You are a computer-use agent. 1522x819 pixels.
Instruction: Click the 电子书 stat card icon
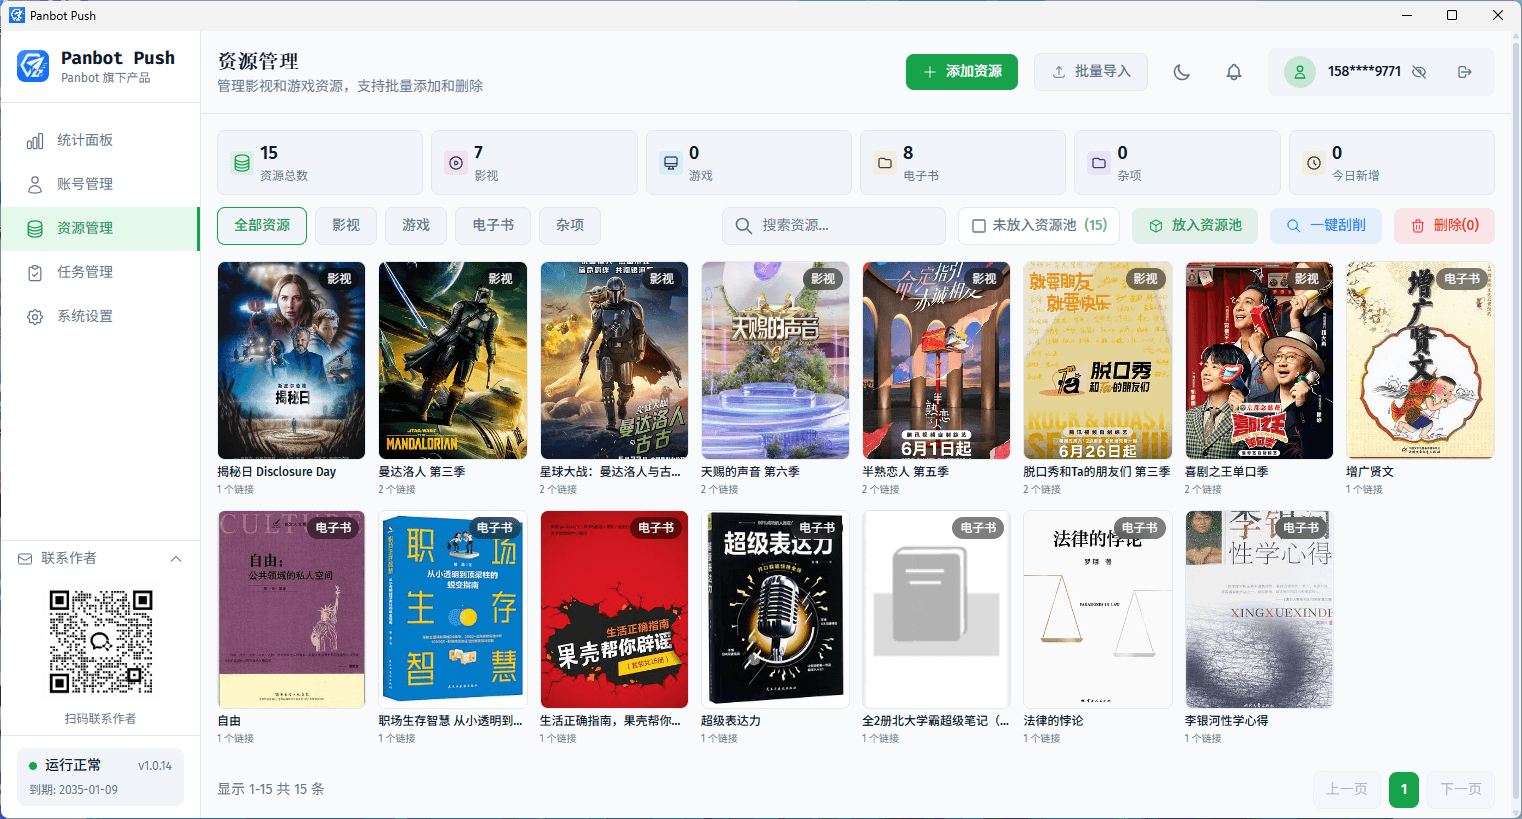pos(885,163)
